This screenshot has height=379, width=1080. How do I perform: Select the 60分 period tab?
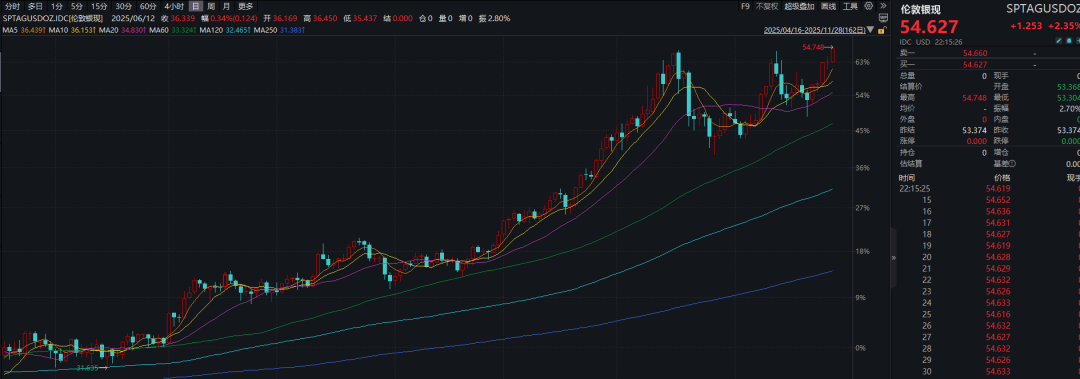[x=148, y=6]
